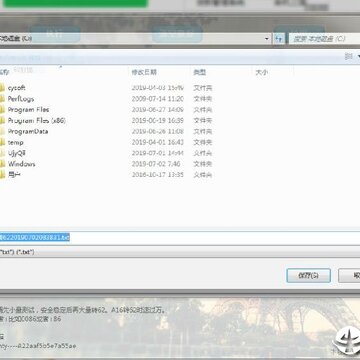Viewport: 360px width, 360px height.
Task: Click the type cell of cysoft row
Action: [x=203, y=88]
